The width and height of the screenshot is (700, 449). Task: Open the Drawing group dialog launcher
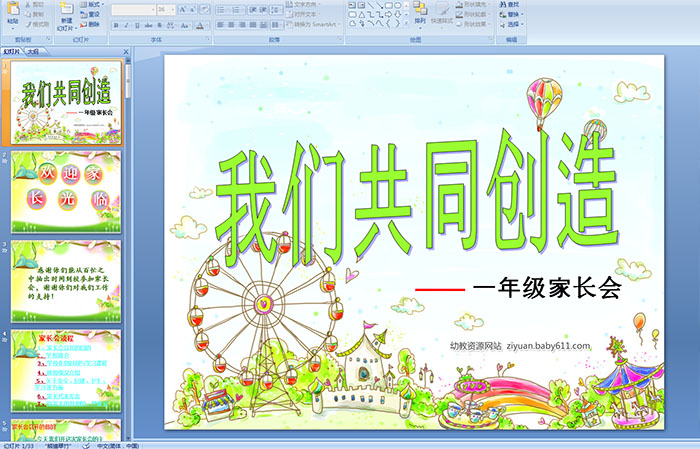pos(490,39)
